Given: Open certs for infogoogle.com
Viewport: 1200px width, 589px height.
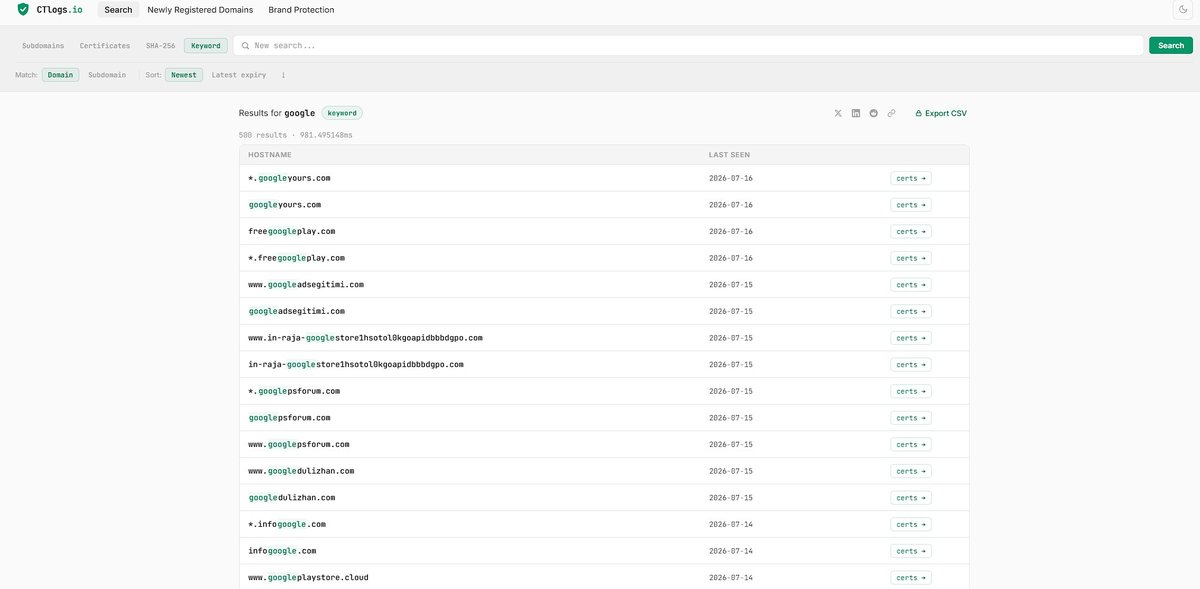Looking at the screenshot, I should (x=911, y=551).
